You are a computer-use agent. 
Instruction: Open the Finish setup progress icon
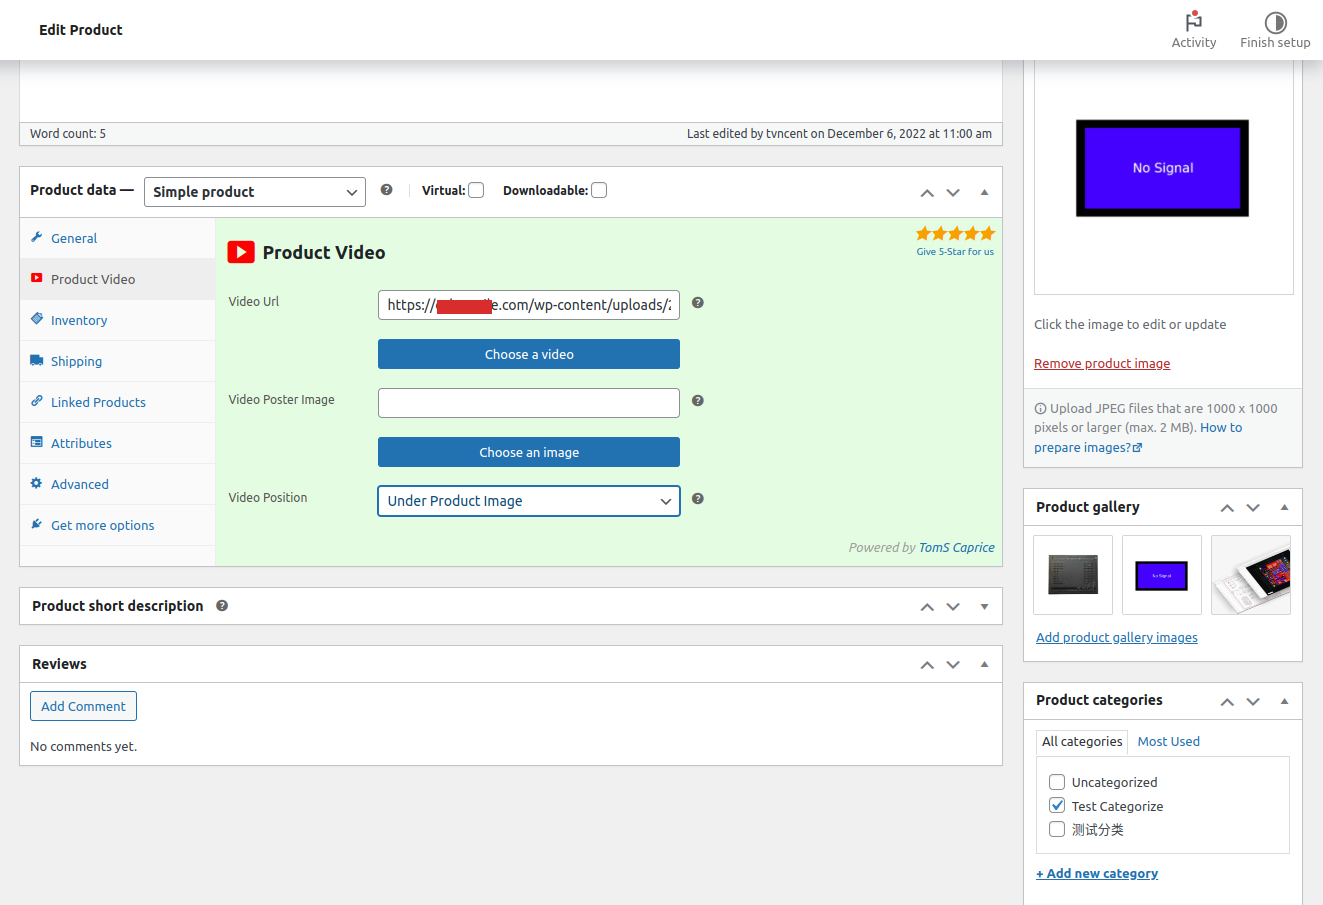[1275, 22]
